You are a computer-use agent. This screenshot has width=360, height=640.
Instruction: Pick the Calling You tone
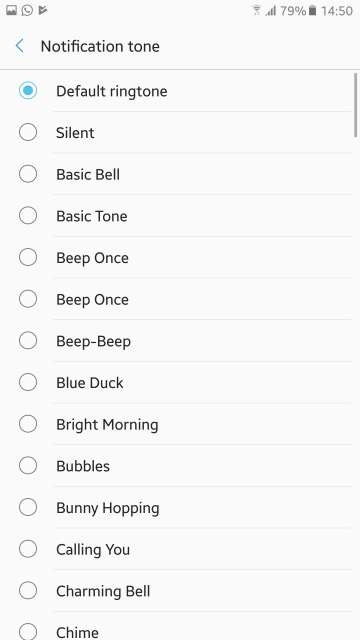pos(180,549)
